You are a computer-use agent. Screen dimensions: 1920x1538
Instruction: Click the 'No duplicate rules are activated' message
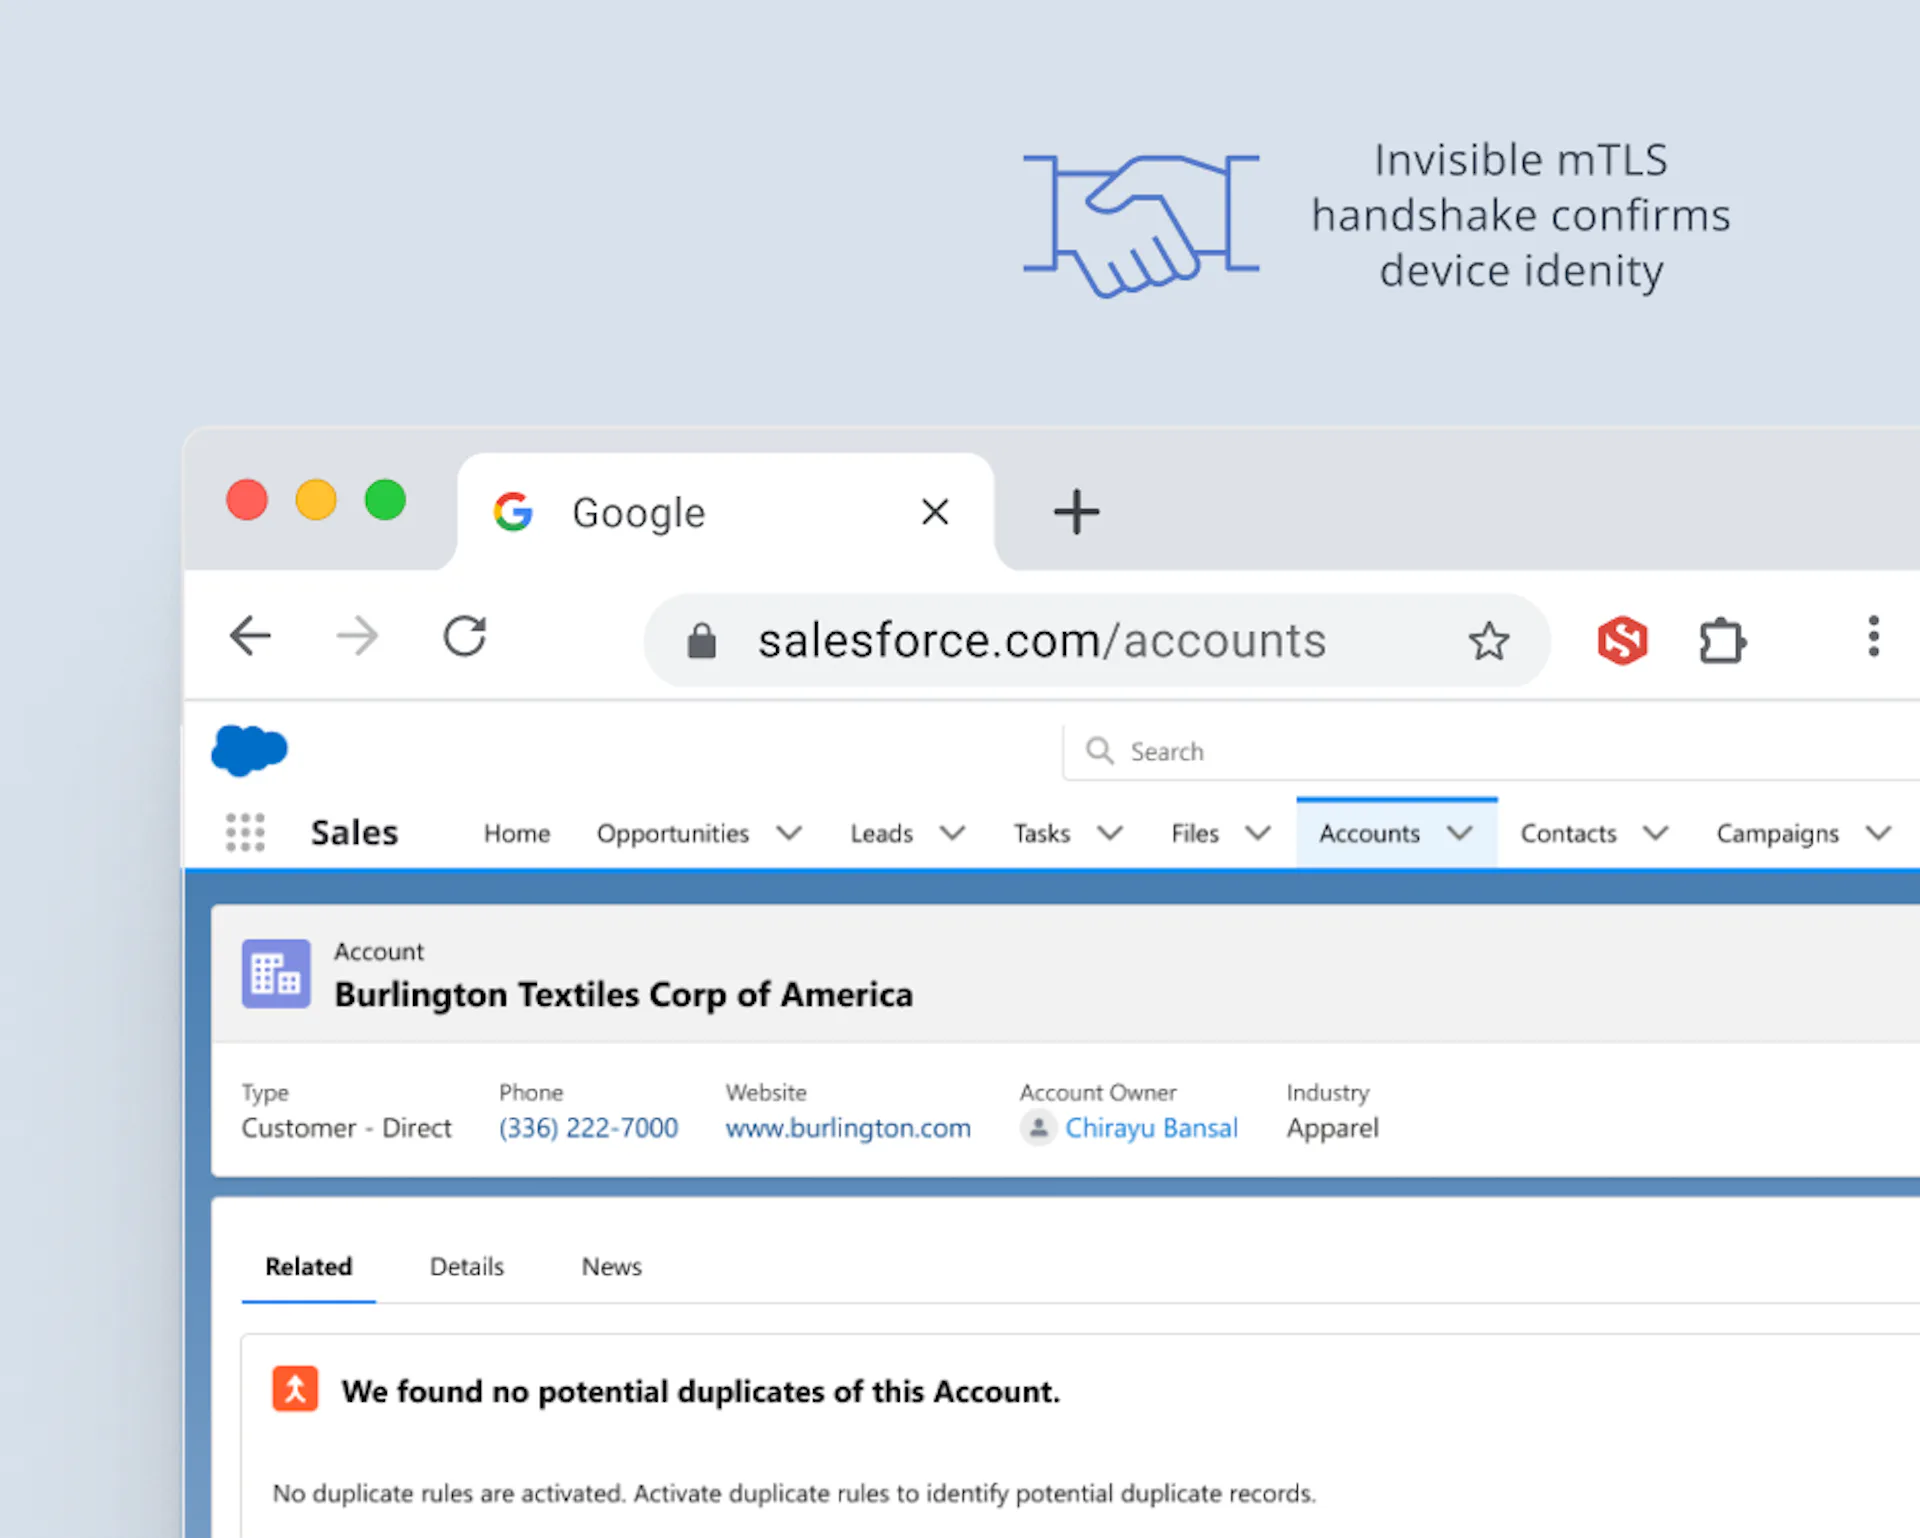click(x=794, y=1493)
